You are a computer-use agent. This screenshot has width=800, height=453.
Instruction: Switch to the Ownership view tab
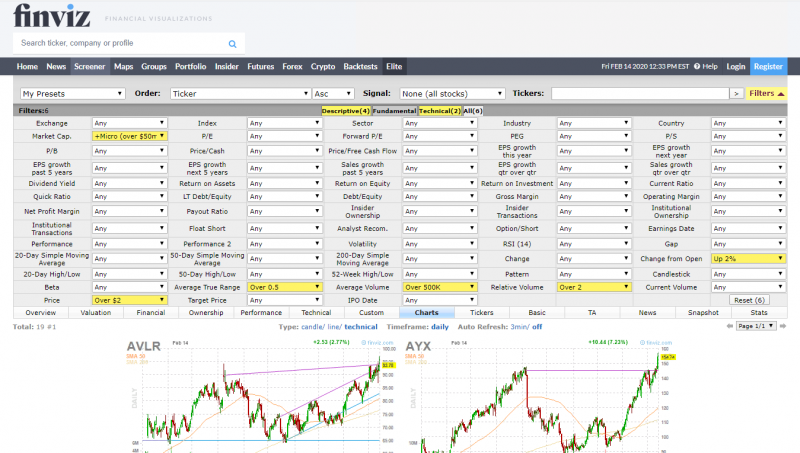click(x=206, y=313)
